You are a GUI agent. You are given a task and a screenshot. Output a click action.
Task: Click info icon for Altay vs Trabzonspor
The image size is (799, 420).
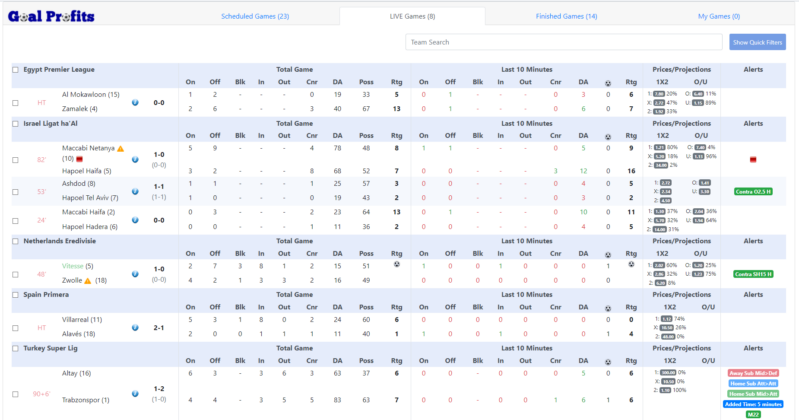tap(135, 393)
